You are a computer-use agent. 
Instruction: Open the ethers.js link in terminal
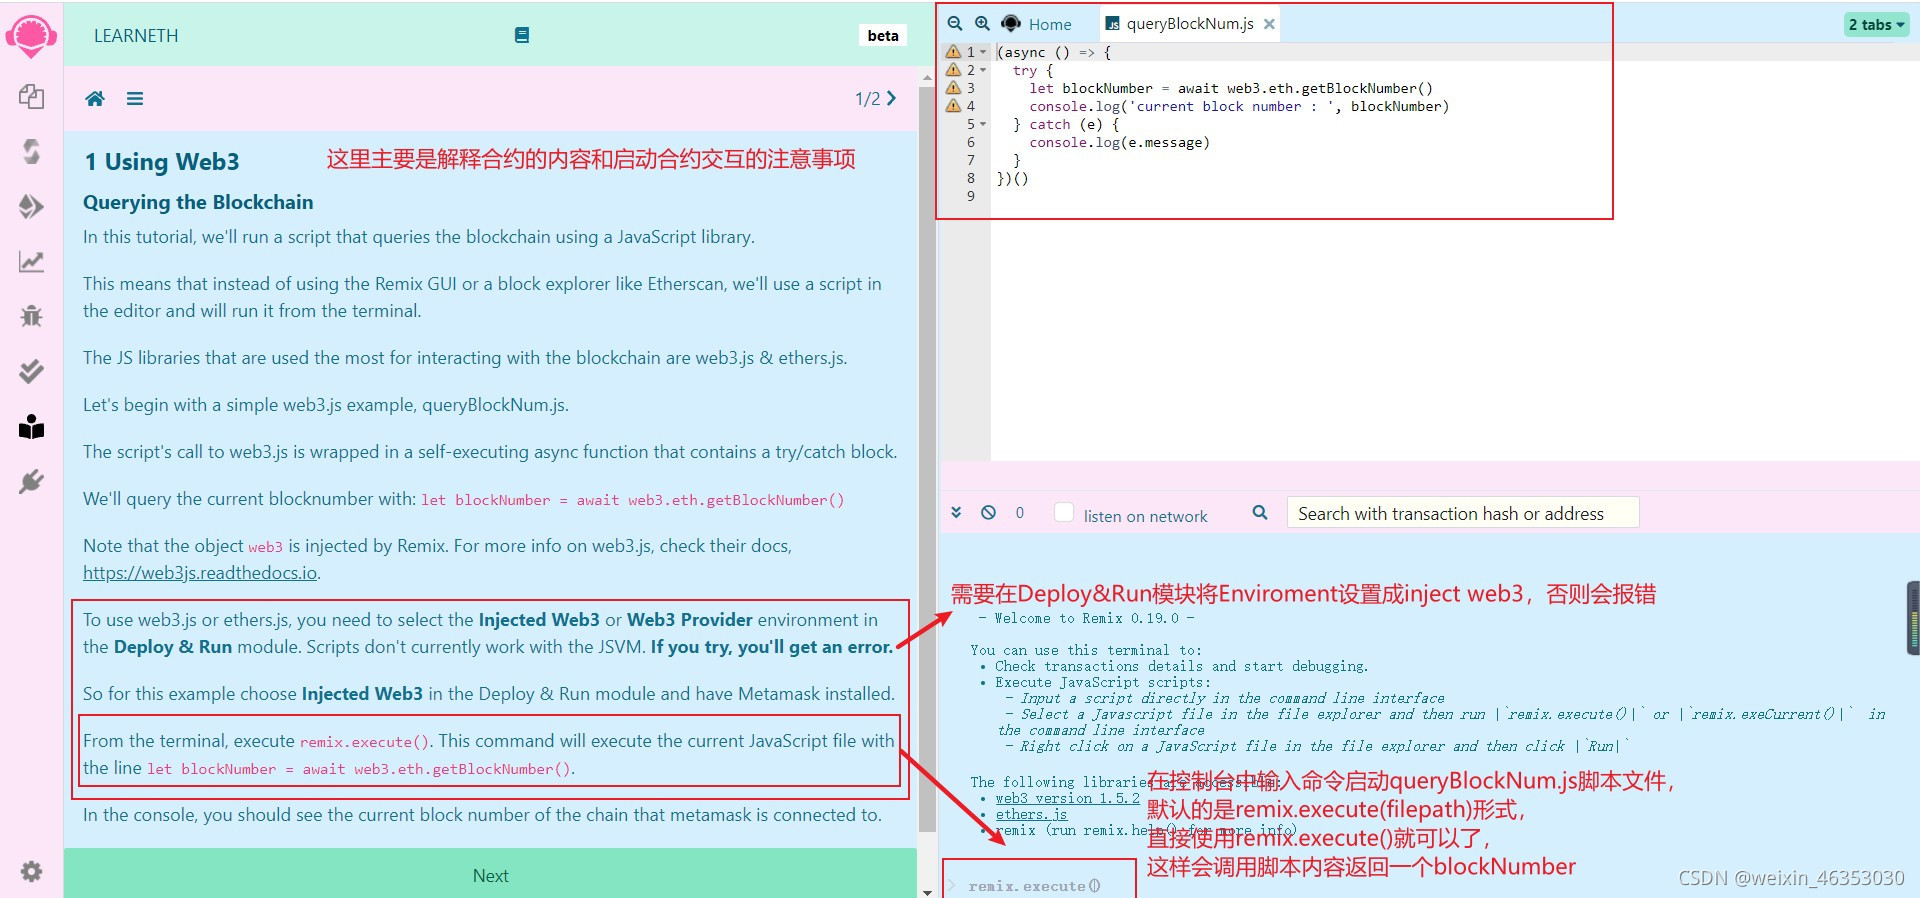pos(1031,814)
